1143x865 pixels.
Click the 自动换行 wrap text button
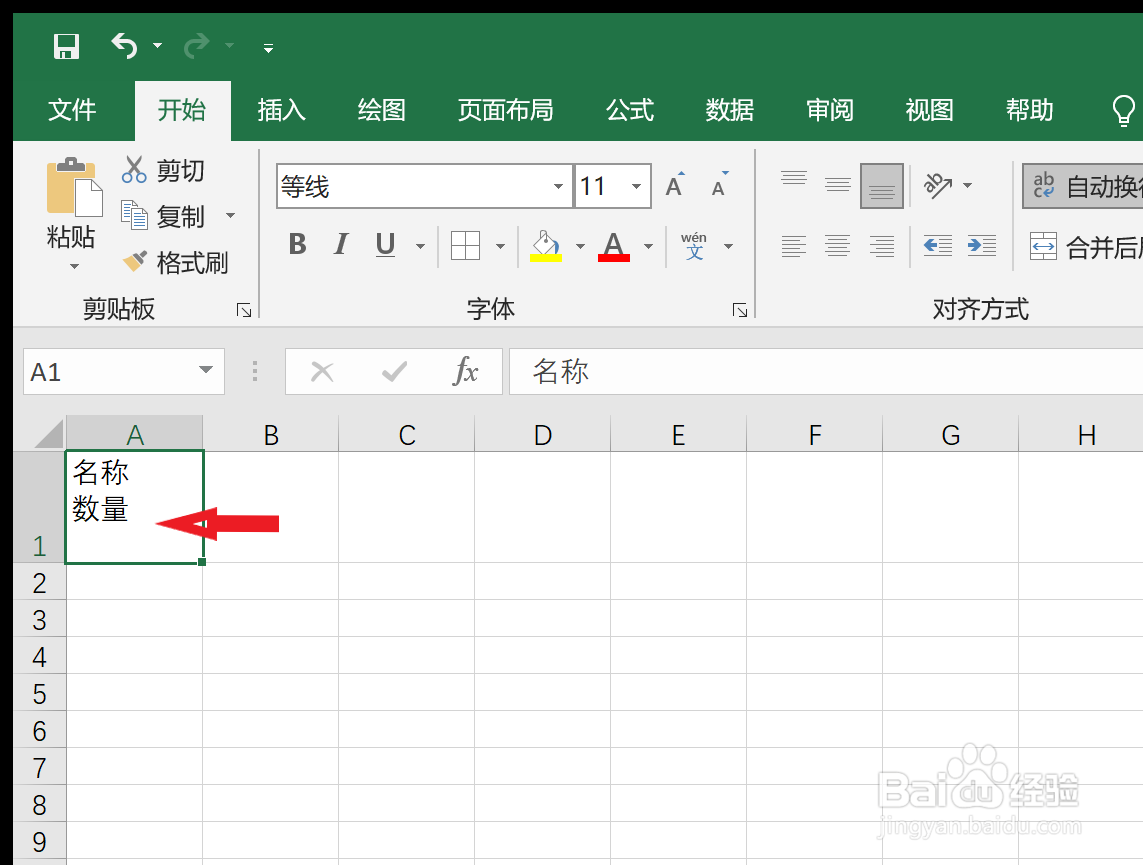pyautogui.click(x=1083, y=186)
